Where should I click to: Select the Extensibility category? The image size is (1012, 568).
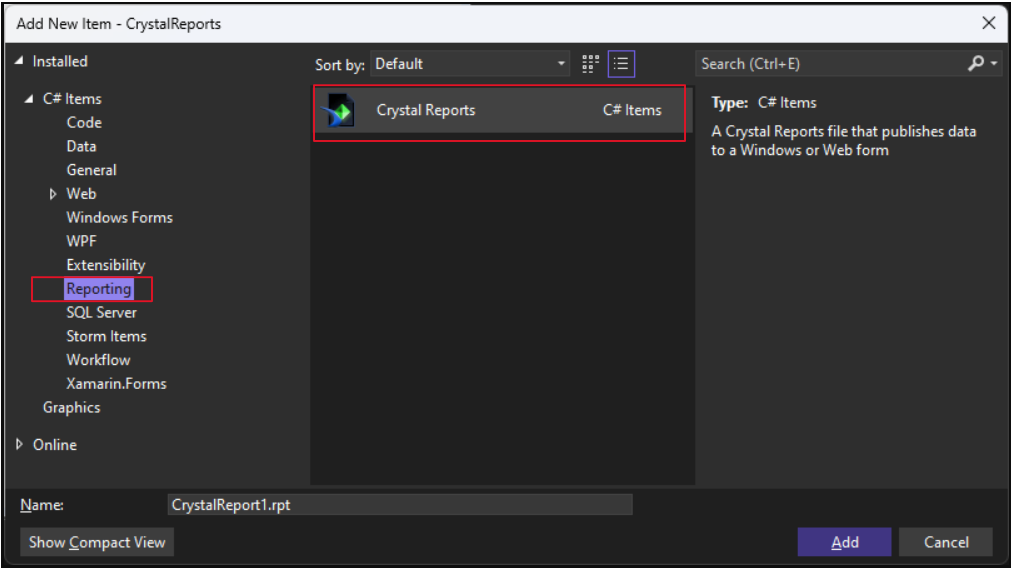[x=106, y=265]
